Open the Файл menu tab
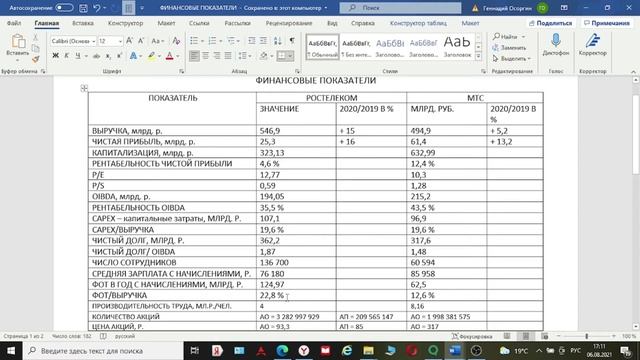This screenshot has height=360, width=640. (14, 23)
